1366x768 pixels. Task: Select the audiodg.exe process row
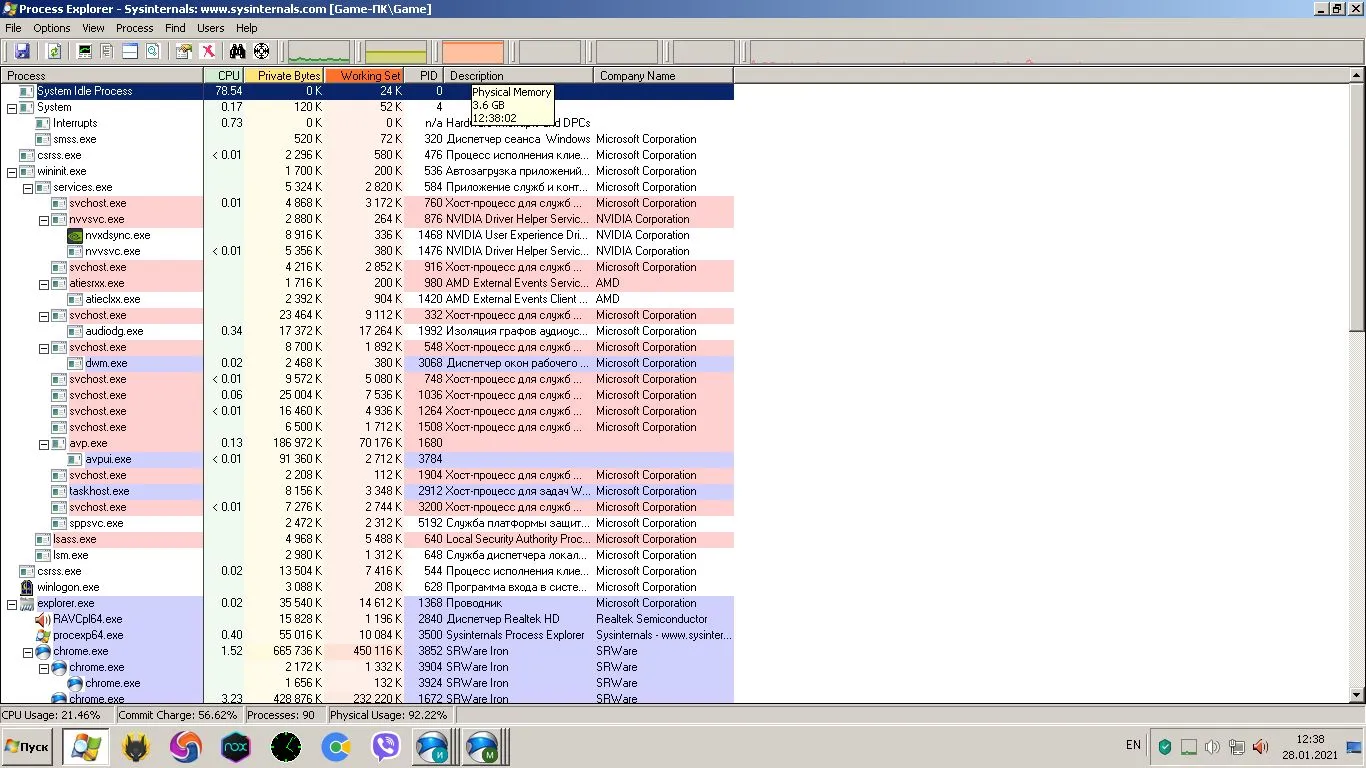point(367,331)
